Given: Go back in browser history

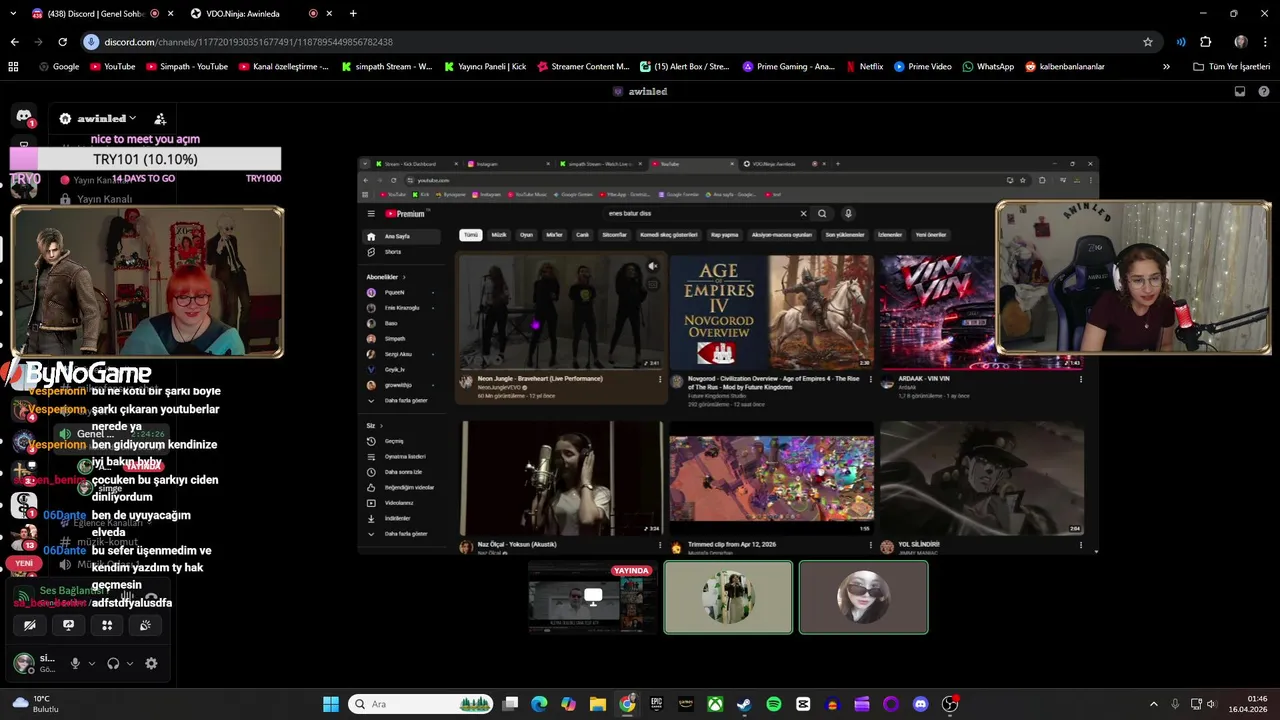Looking at the screenshot, I should 14,42.
